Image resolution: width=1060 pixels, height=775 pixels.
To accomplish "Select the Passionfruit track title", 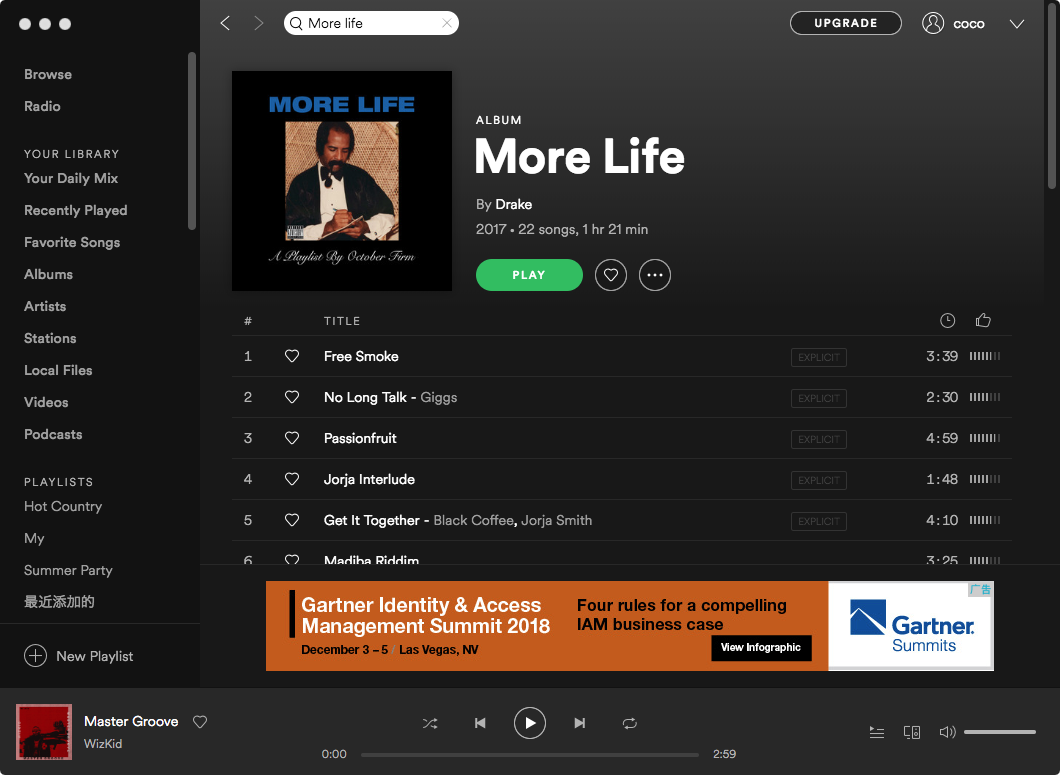I will (360, 438).
